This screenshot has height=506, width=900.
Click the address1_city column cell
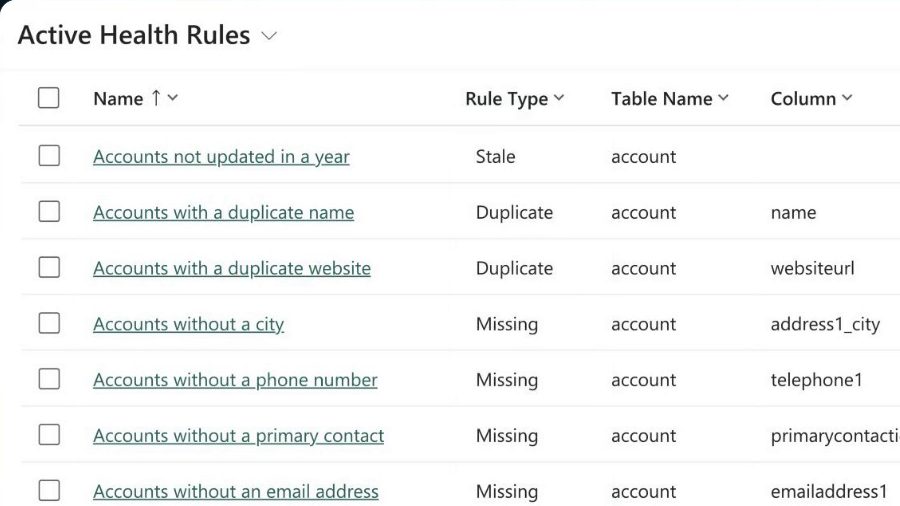tap(825, 325)
